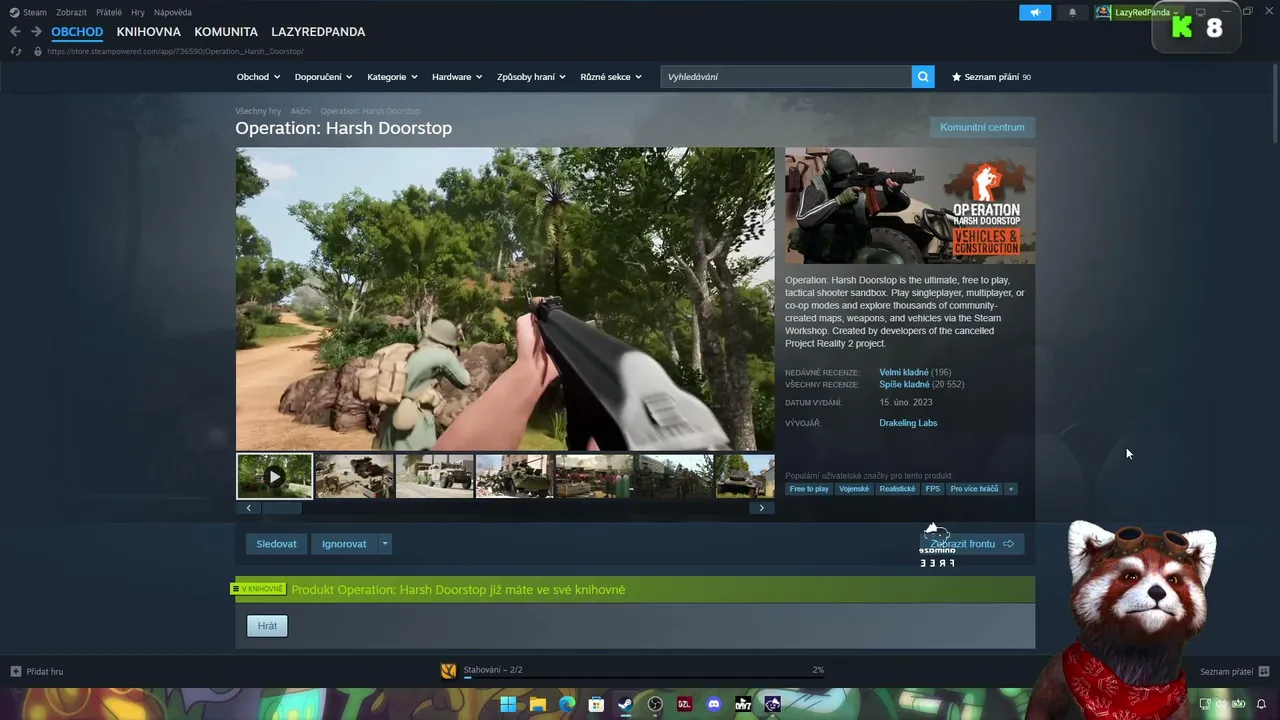Click the Windows notification bell in the tray
1280x720 pixels.
click(1261, 704)
